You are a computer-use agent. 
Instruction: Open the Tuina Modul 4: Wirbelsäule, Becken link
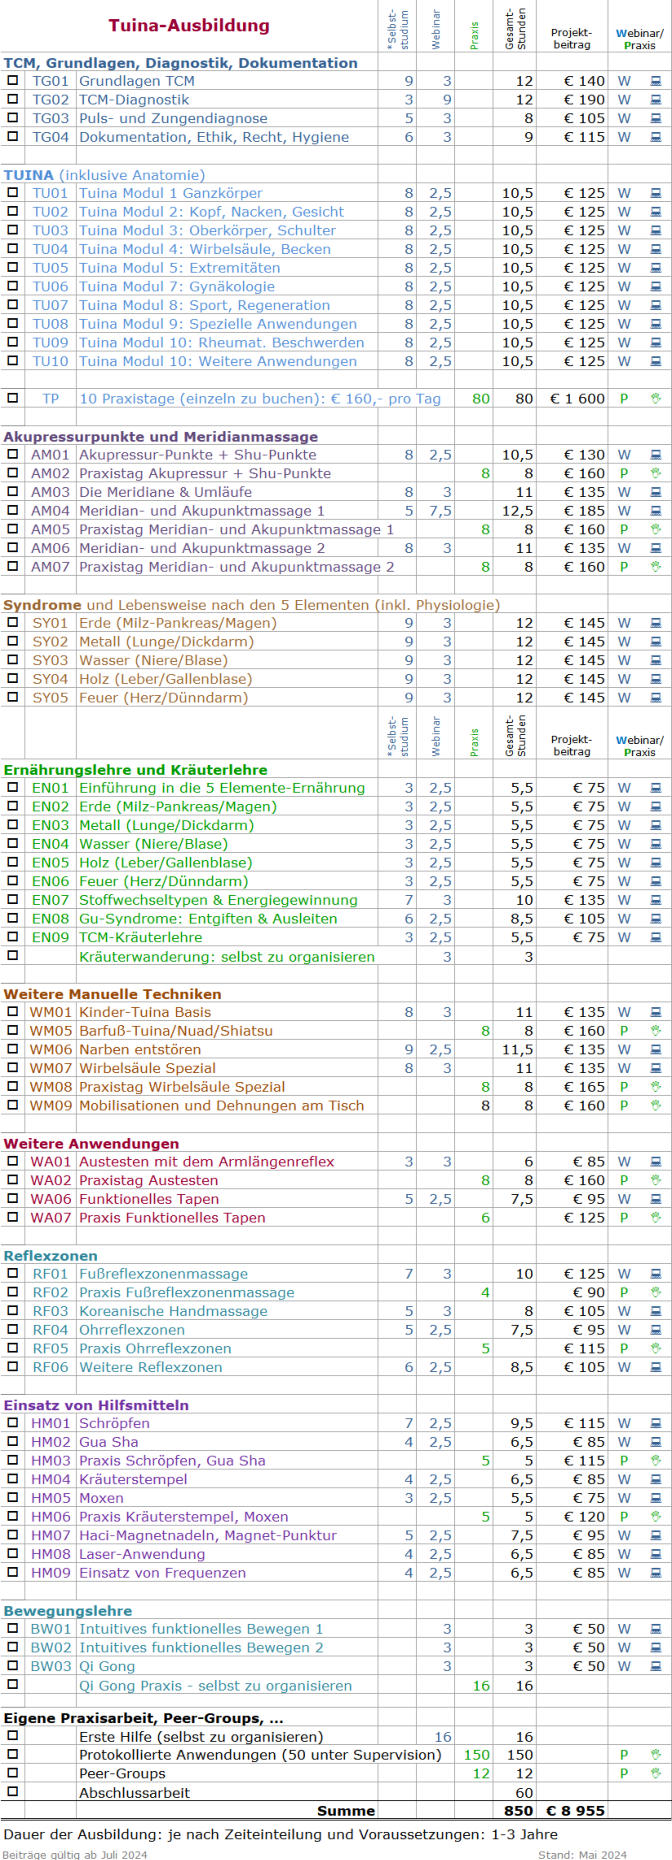click(x=204, y=249)
